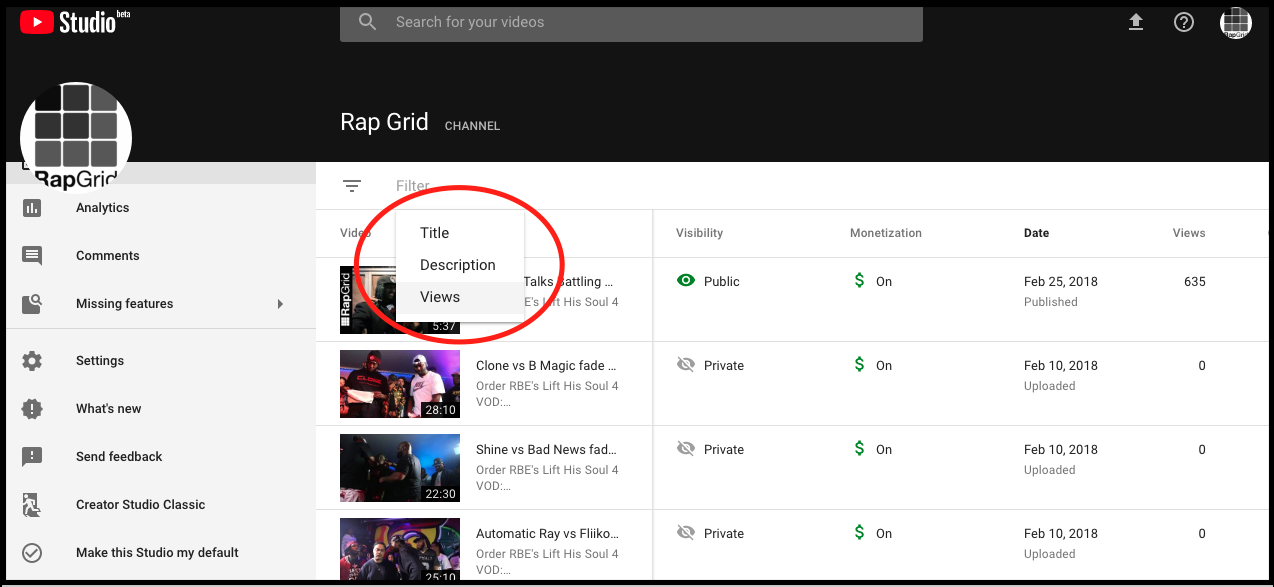
Task: Expand the Missing features submenu arrow
Action: pos(280,303)
